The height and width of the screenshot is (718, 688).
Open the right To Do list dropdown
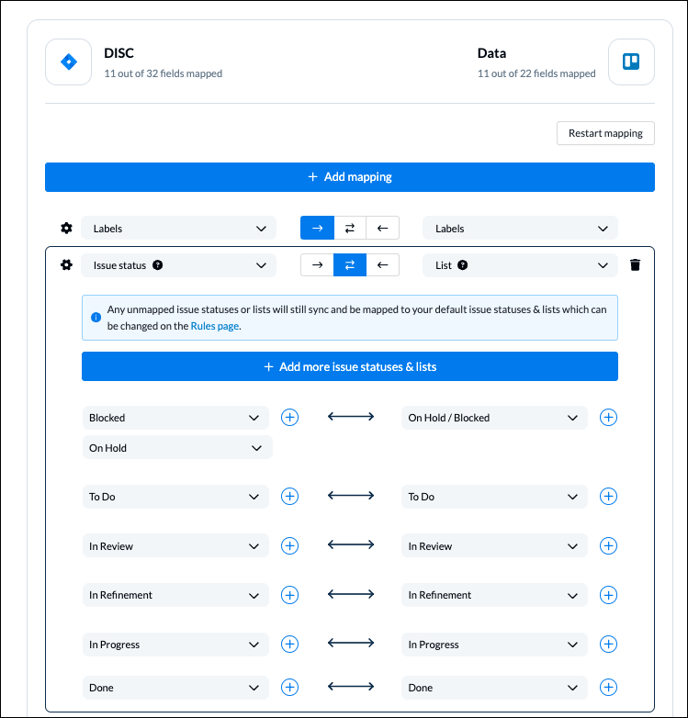(x=494, y=496)
